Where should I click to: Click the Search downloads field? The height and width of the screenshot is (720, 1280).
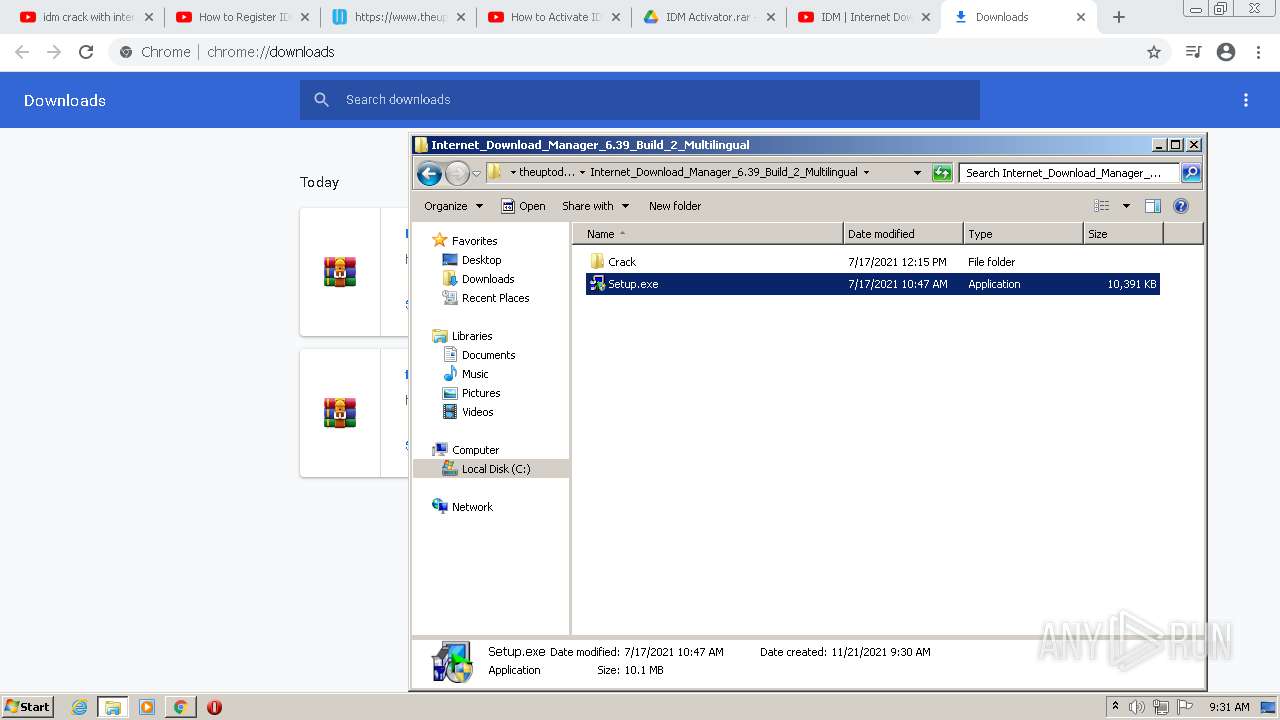640,100
